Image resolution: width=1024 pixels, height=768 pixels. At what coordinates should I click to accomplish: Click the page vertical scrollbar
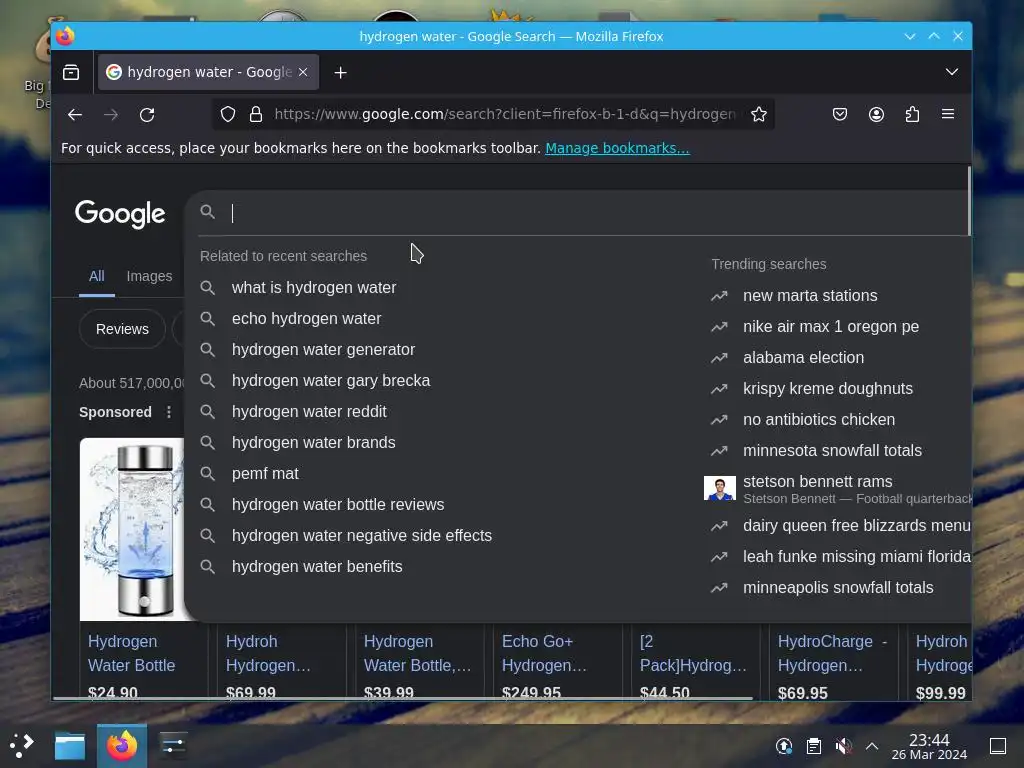tap(968, 201)
